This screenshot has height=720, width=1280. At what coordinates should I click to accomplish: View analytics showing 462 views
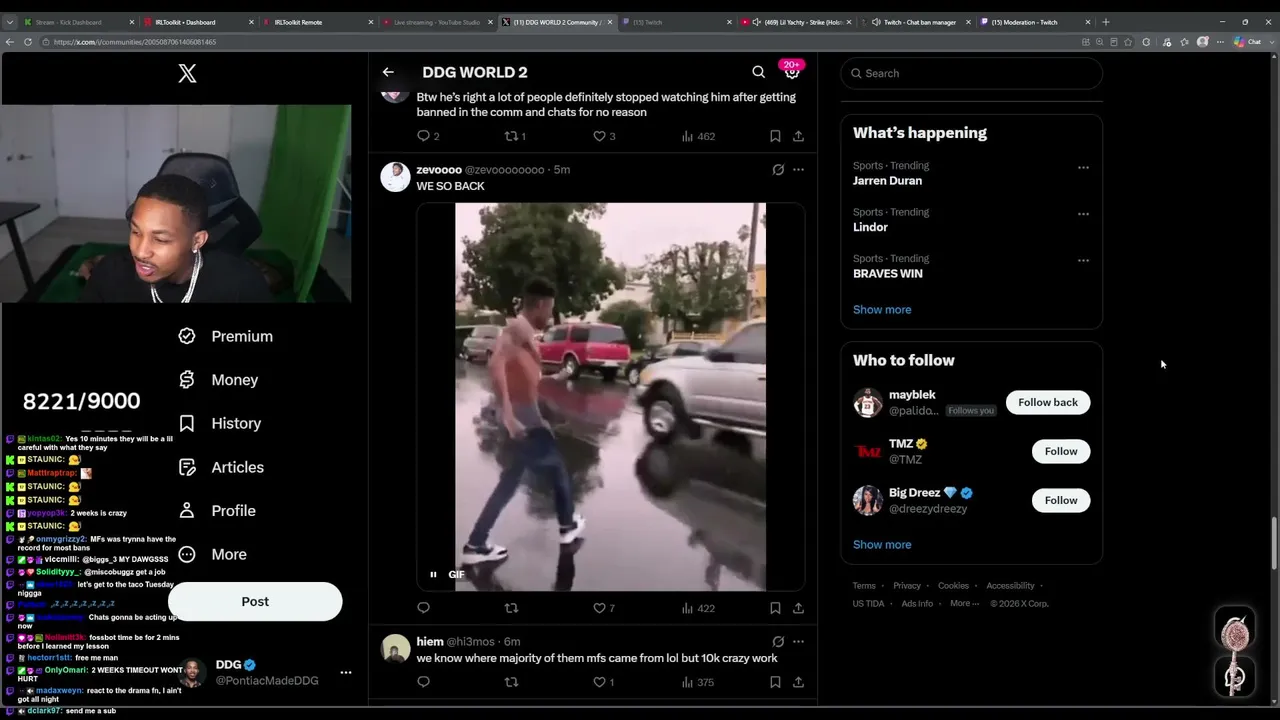tap(698, 136)
